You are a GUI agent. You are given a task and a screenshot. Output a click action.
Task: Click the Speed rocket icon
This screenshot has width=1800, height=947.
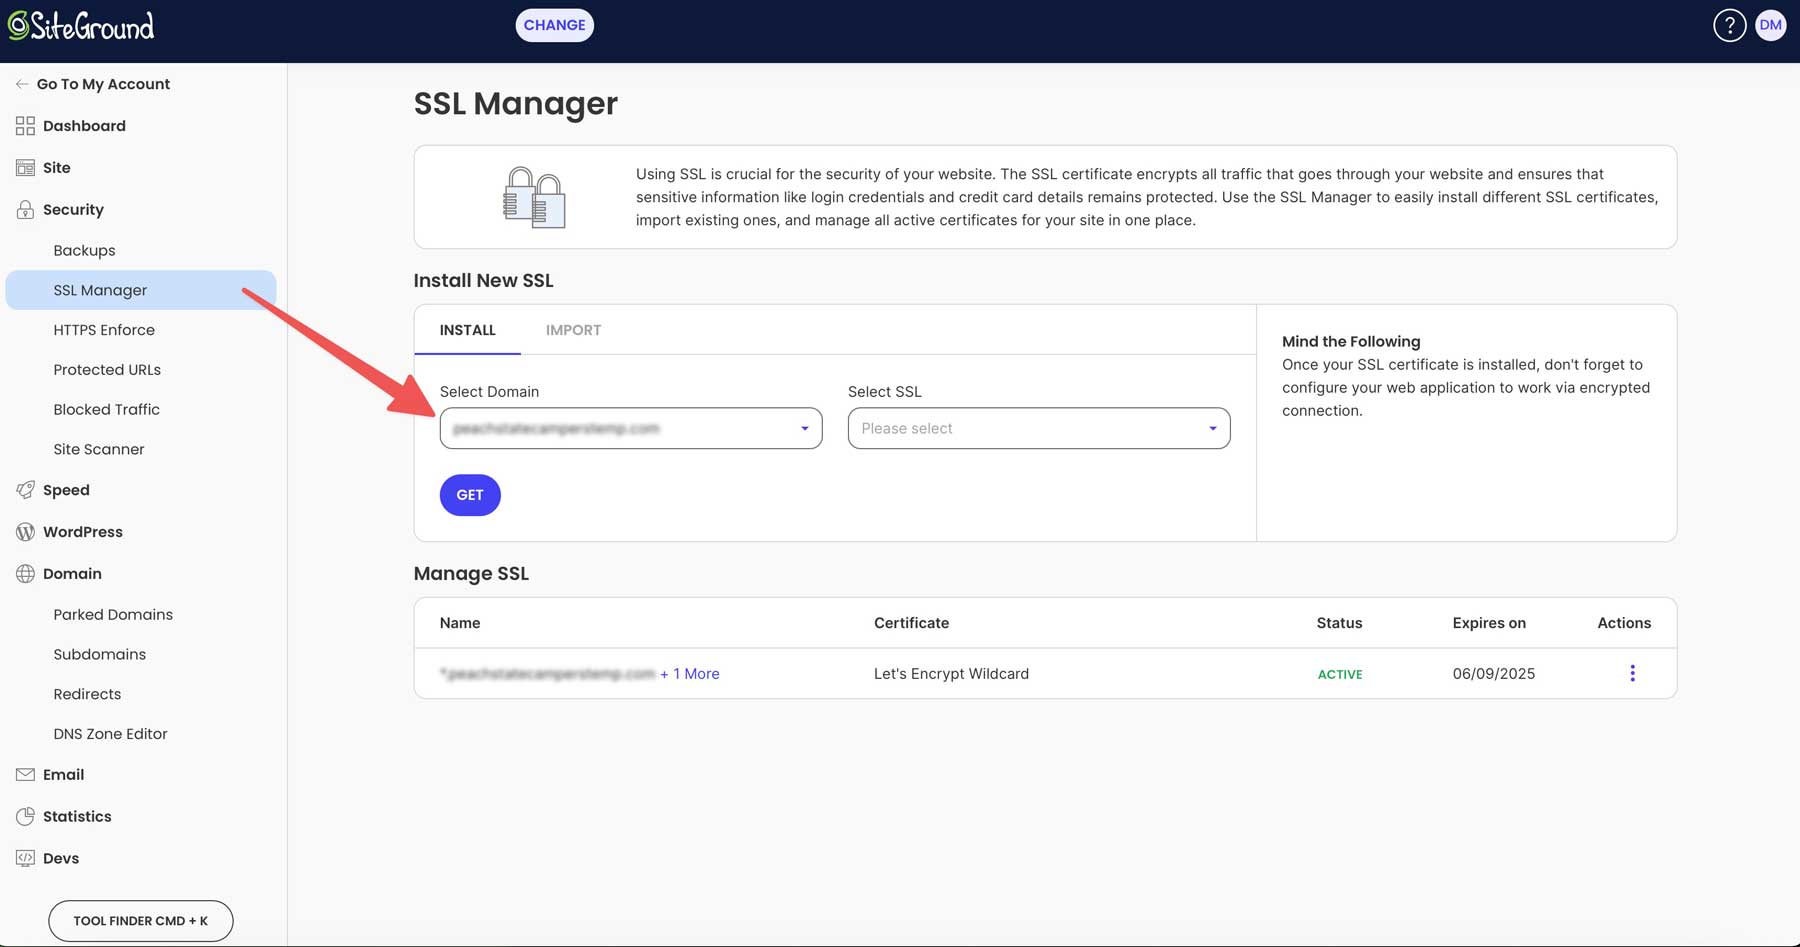25,490
